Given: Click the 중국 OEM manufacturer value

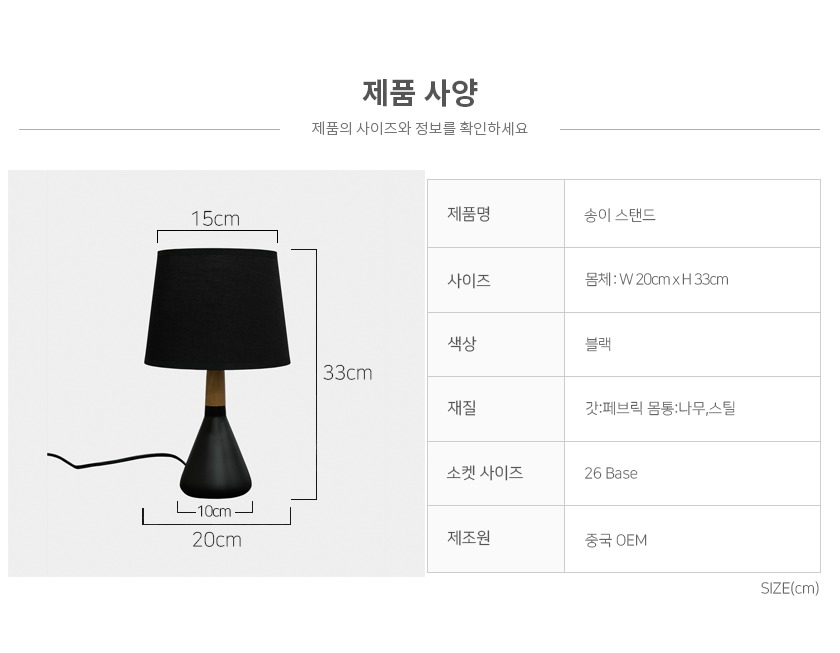Looking at the screenshot, I should tap(615, 540).
